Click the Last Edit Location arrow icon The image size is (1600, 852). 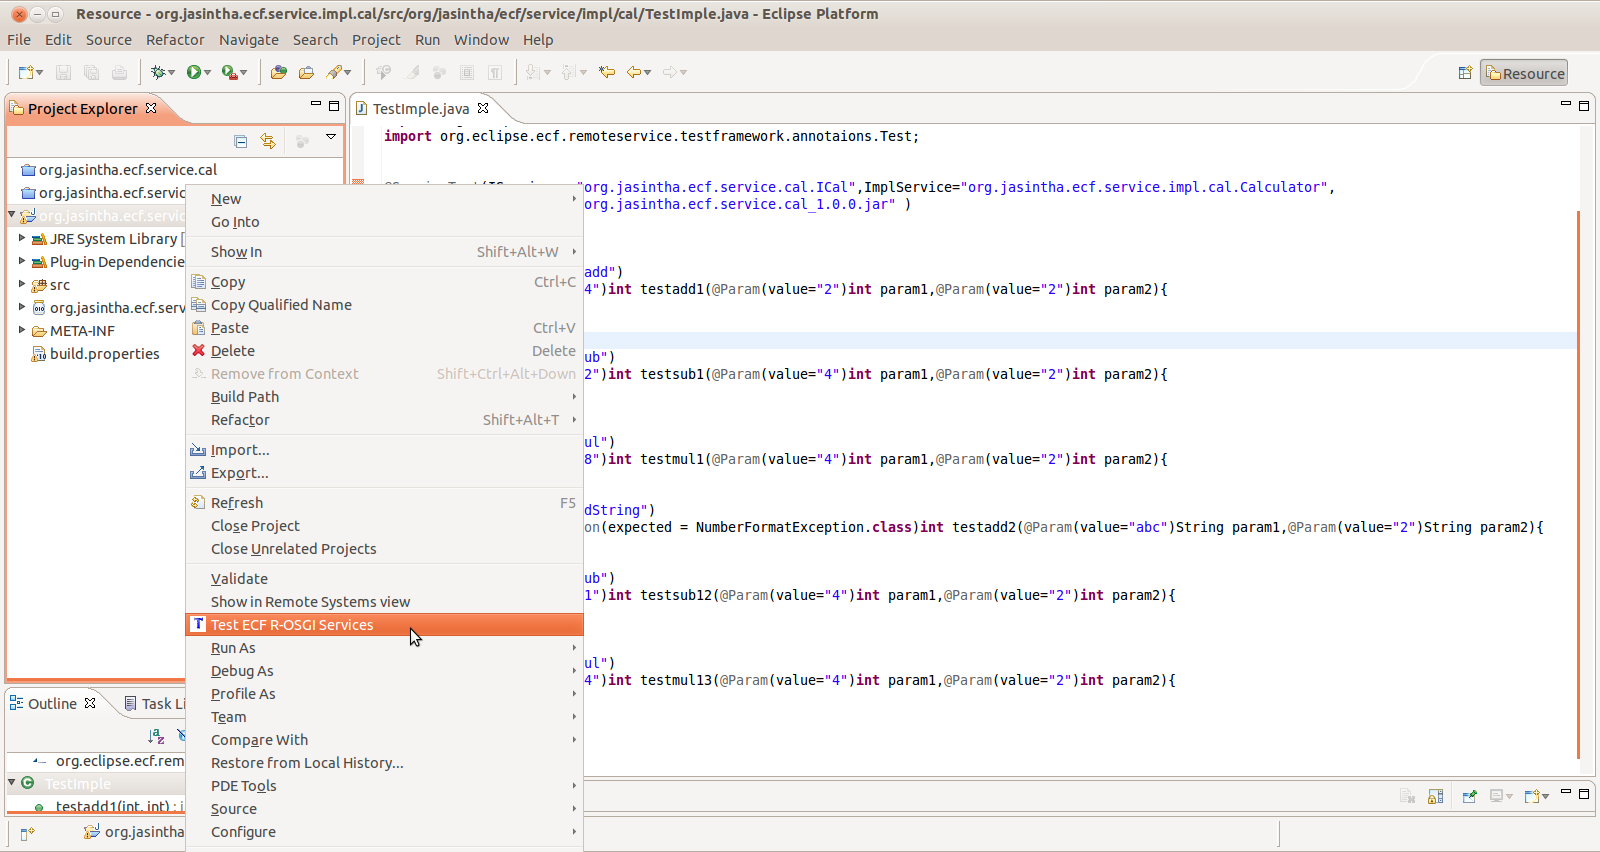pyautogui.click(x=607, y=72)
